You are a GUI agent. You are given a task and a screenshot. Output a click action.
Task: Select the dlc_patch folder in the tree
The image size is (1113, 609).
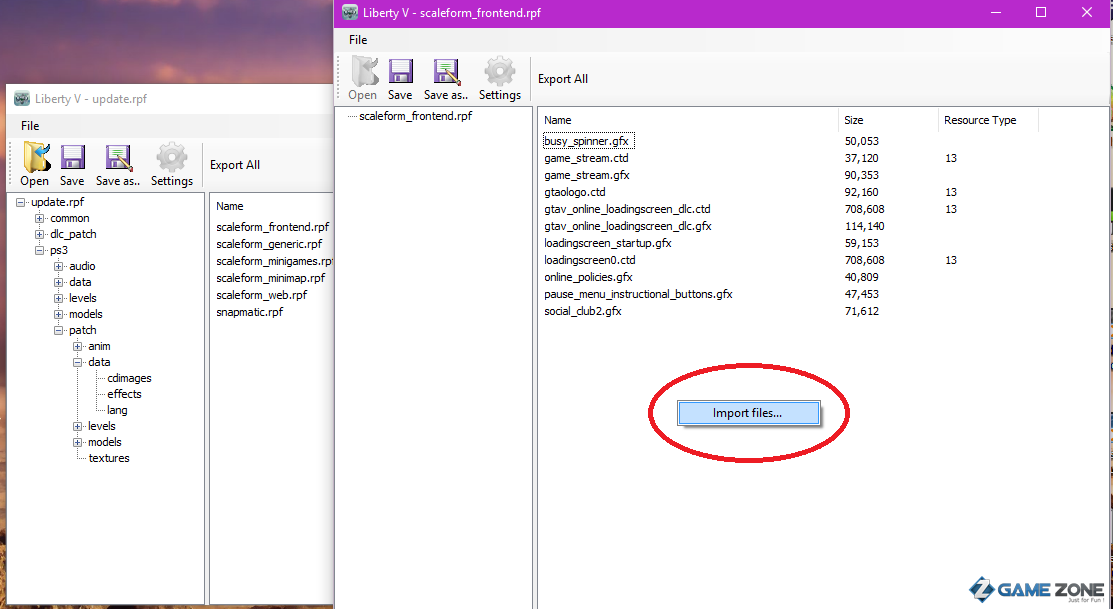[x=73, y=234]
